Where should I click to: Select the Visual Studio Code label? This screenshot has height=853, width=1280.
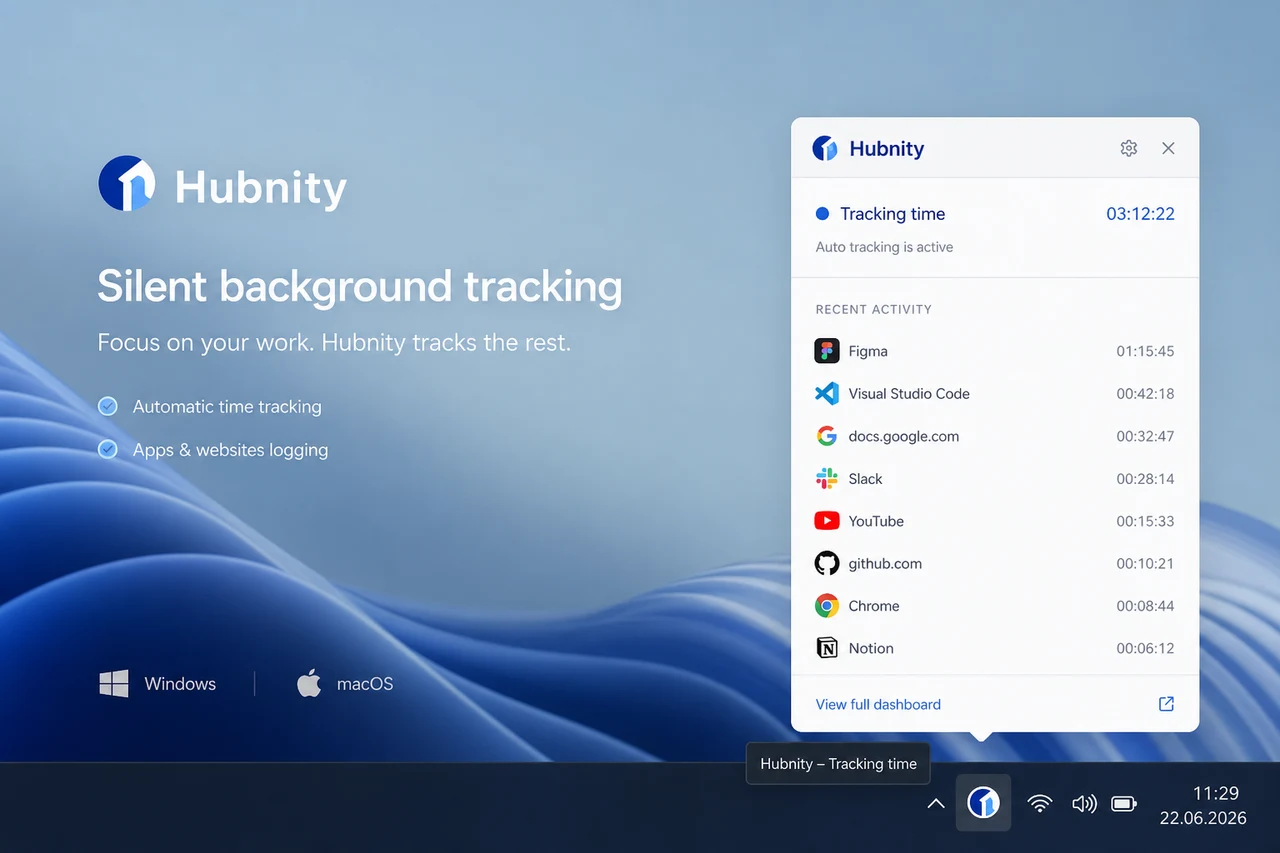click(x=909, y=393)
